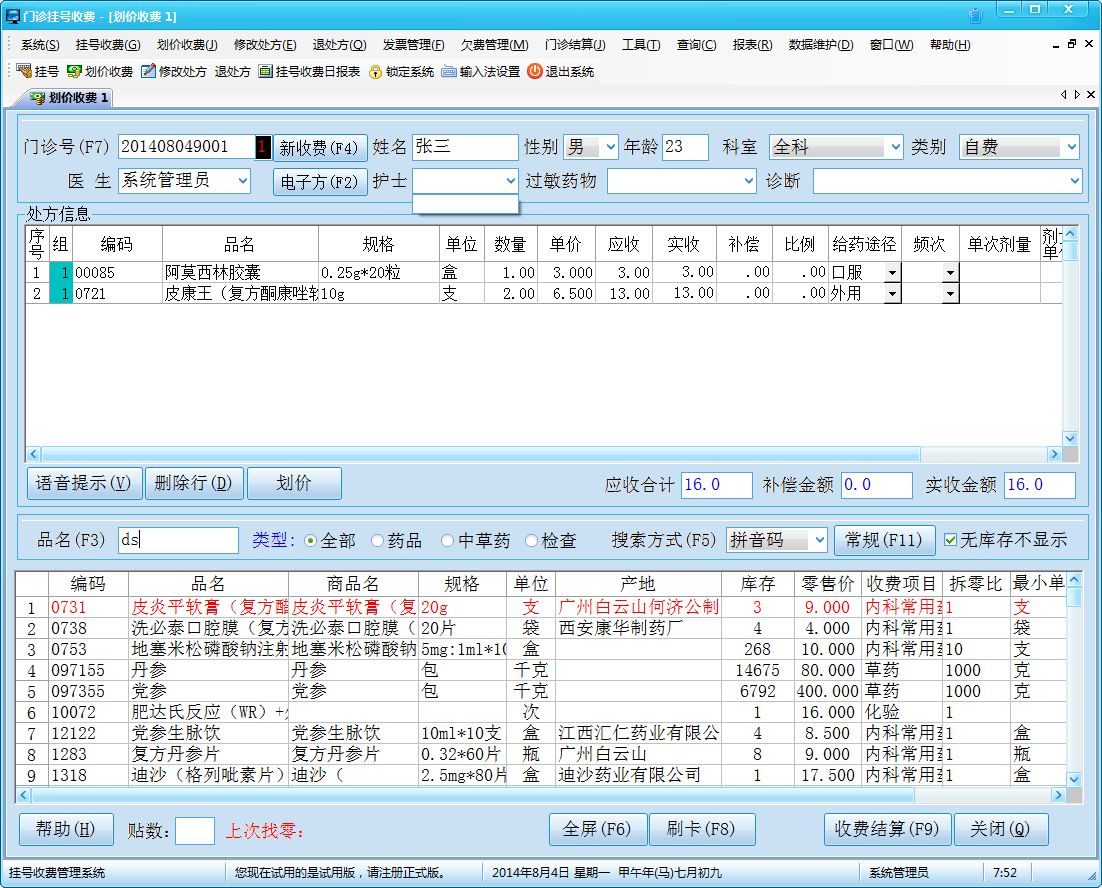Click the 年龄 input field

(685, 148)
